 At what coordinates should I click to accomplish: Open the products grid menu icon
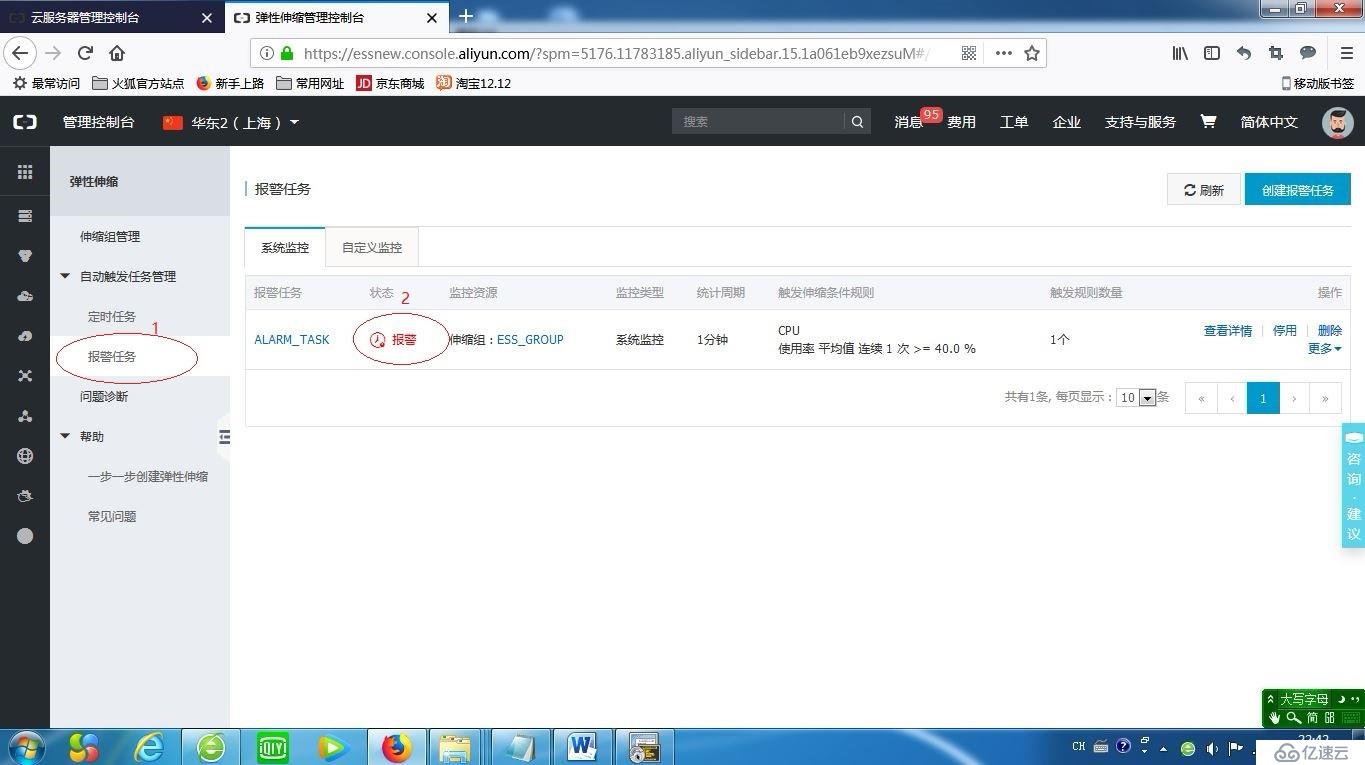click(x=25, y=172)
